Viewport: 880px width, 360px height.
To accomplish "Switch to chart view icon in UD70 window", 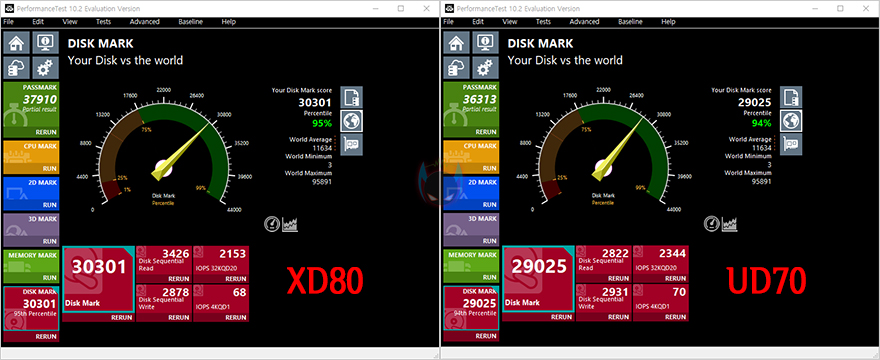I will click(730, 224).
